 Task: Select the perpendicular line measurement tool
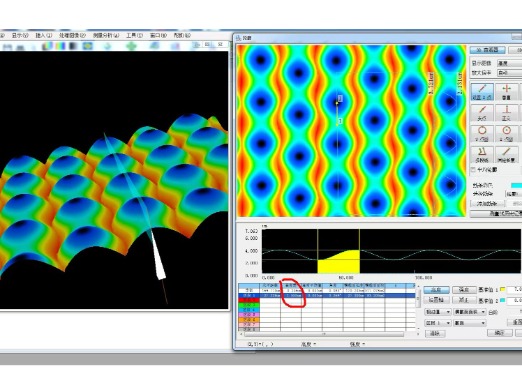[506, 113]
